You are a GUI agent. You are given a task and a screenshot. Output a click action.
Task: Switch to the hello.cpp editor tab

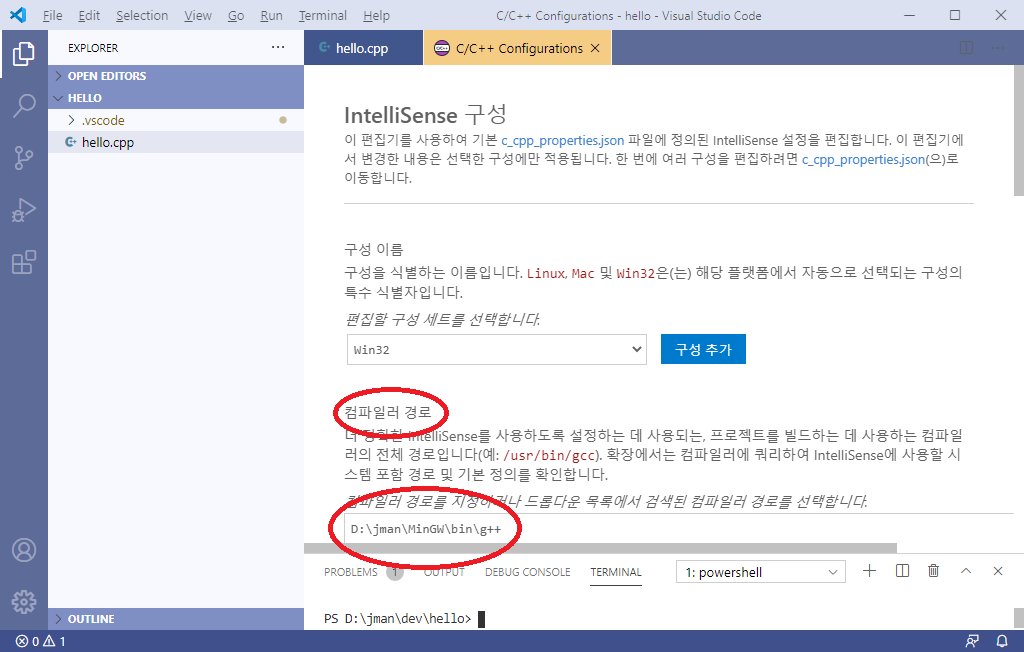[x=364, y=48]
